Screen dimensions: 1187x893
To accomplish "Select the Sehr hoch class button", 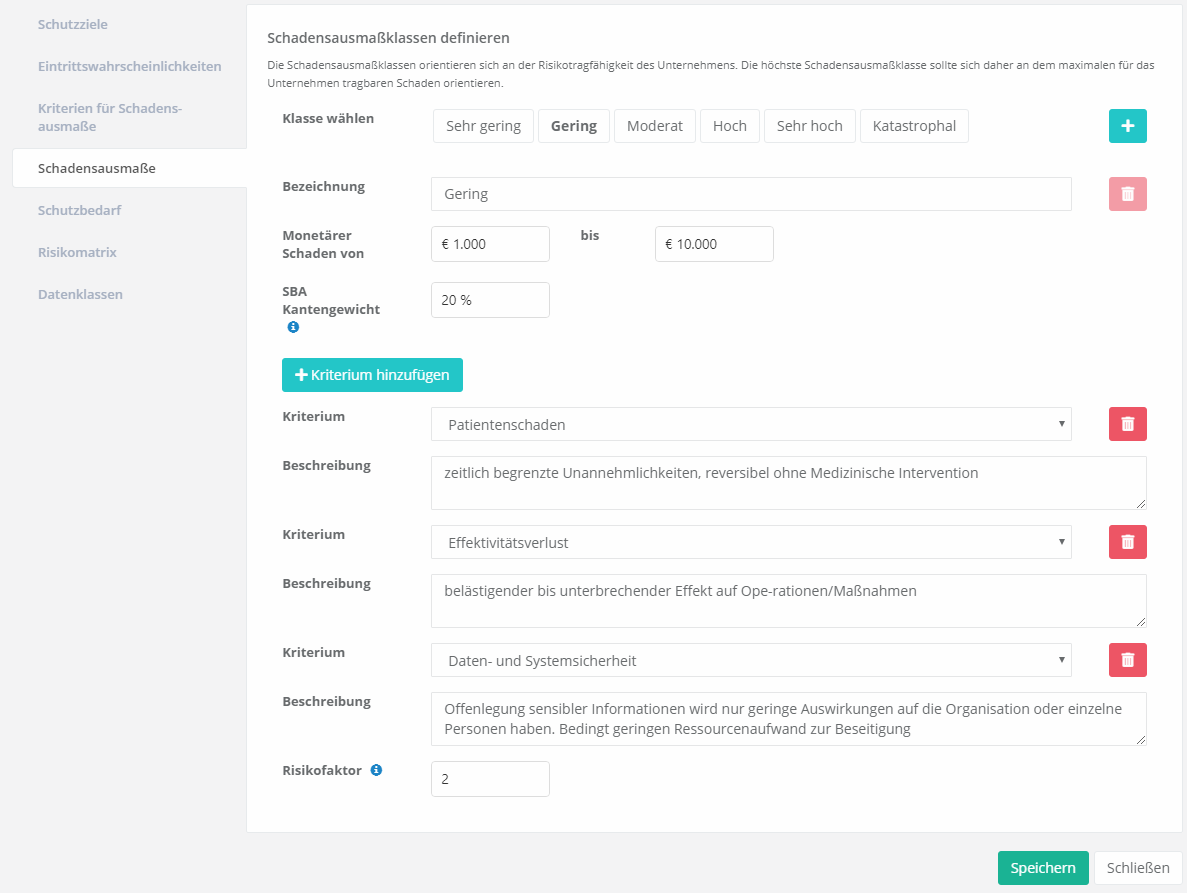I will [x=809, y=126].
